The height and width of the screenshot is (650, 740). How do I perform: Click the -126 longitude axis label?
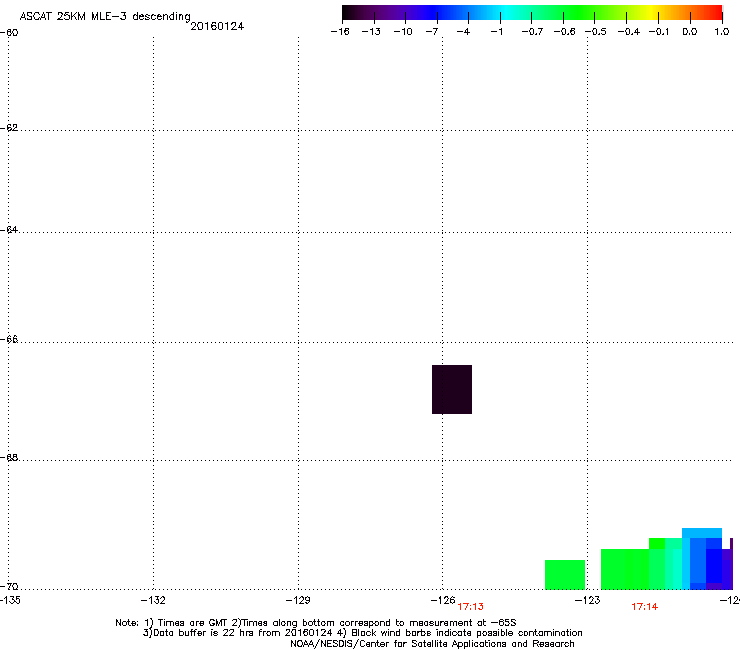pos(443,600)
